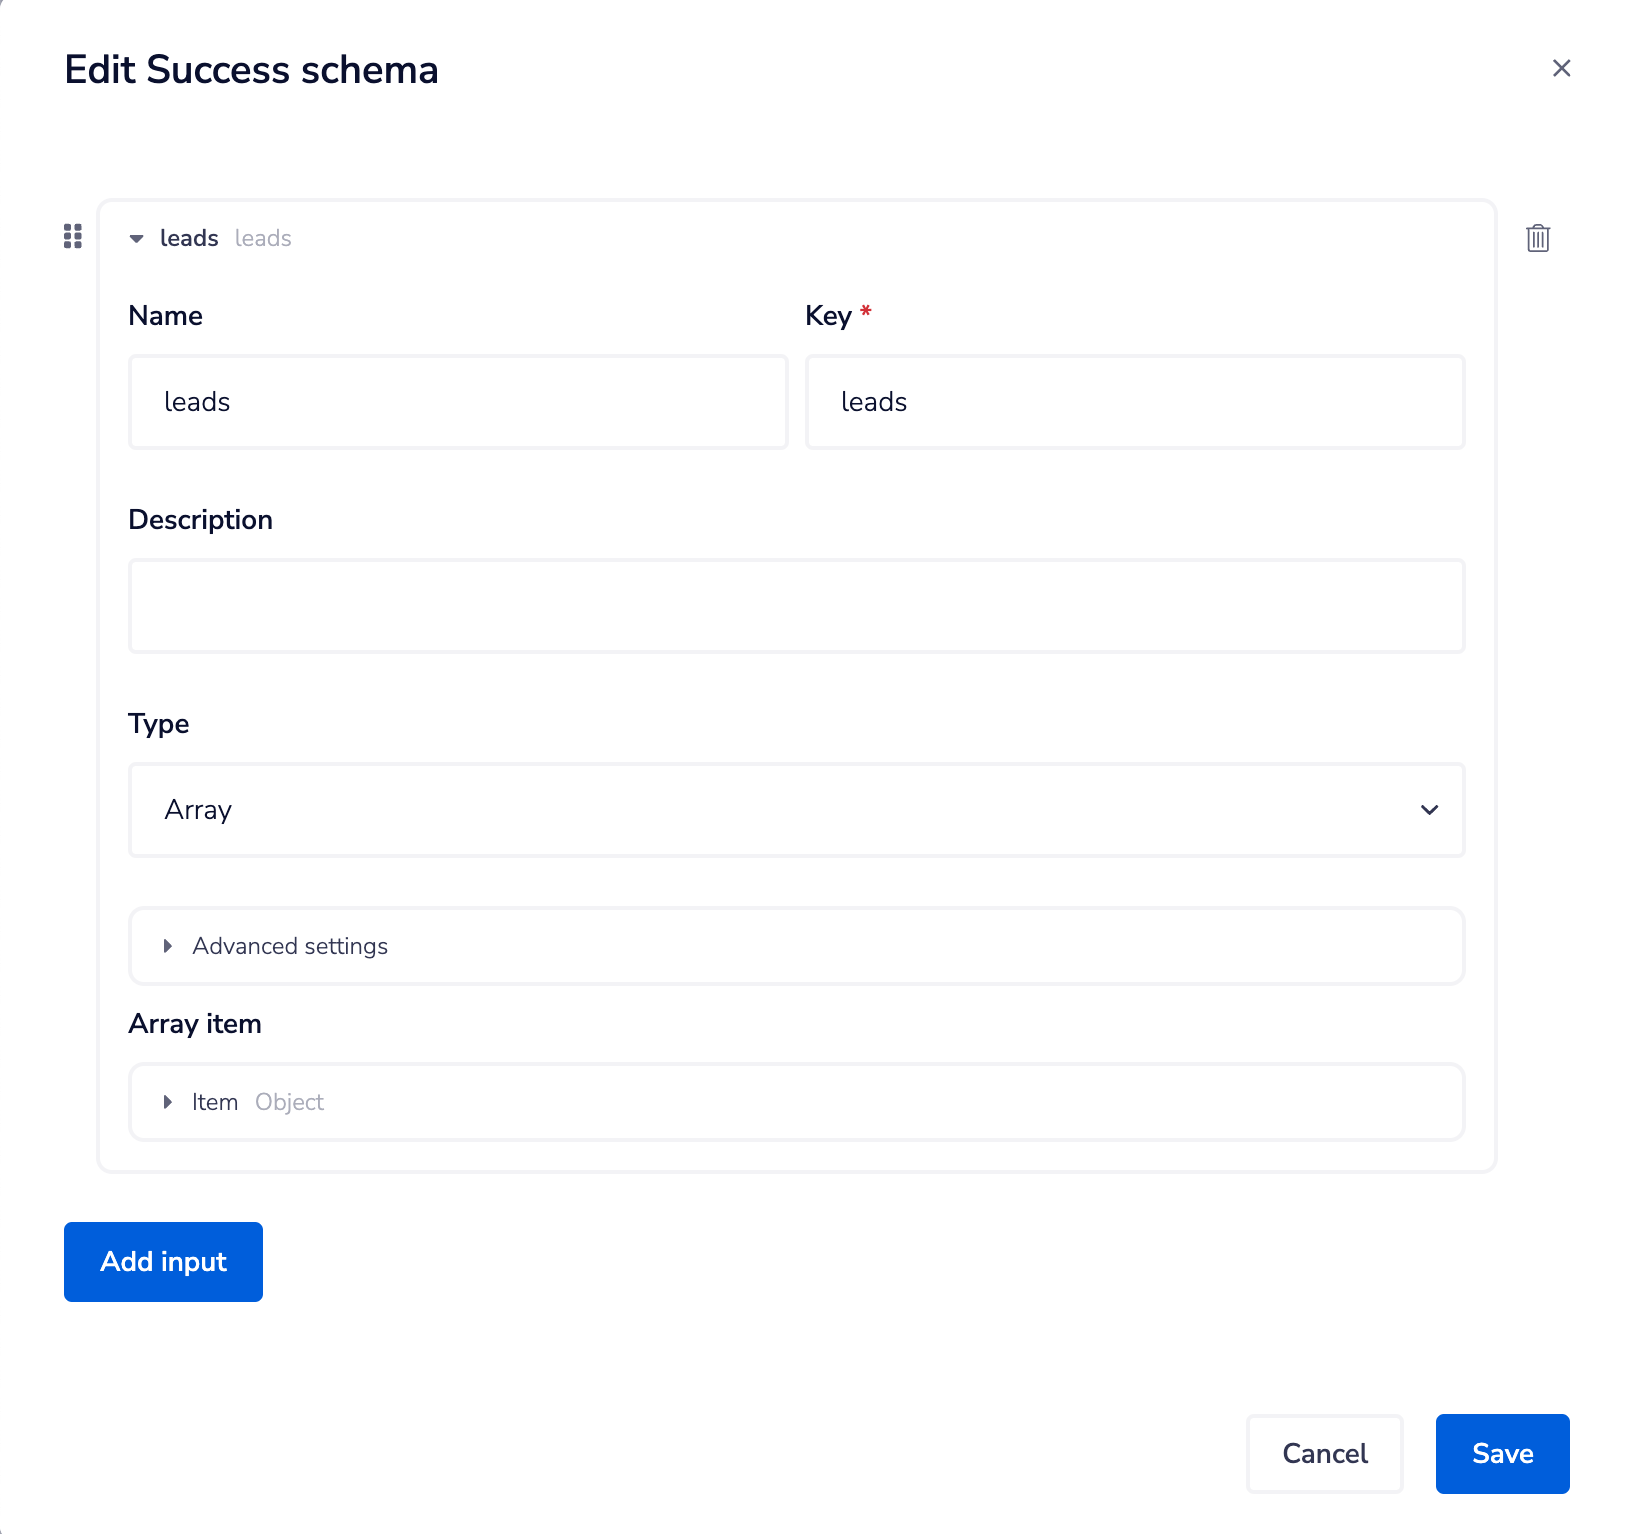Click the gray leads key text in header

(263, 238)
